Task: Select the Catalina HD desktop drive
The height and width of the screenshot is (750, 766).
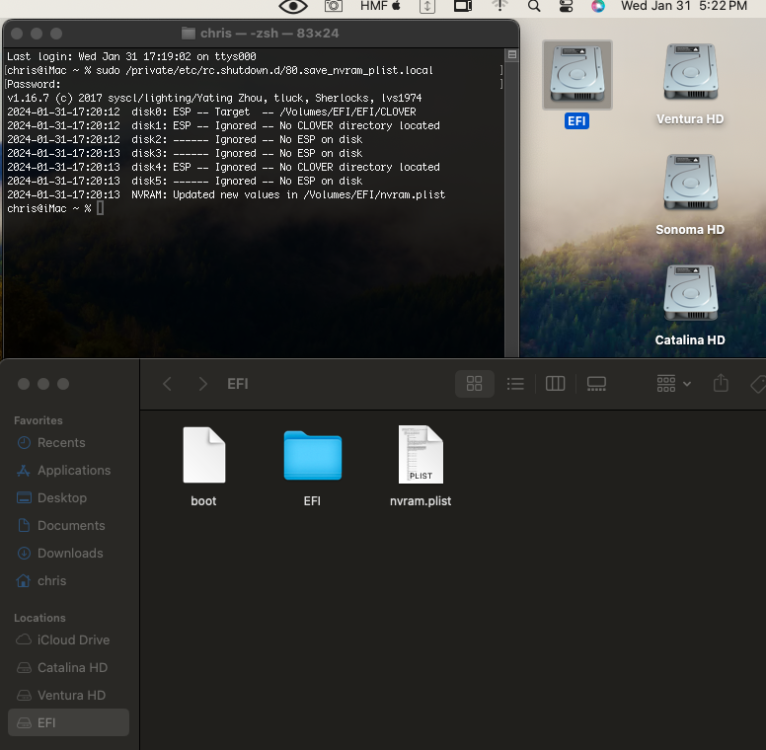Action: point(690,293)
